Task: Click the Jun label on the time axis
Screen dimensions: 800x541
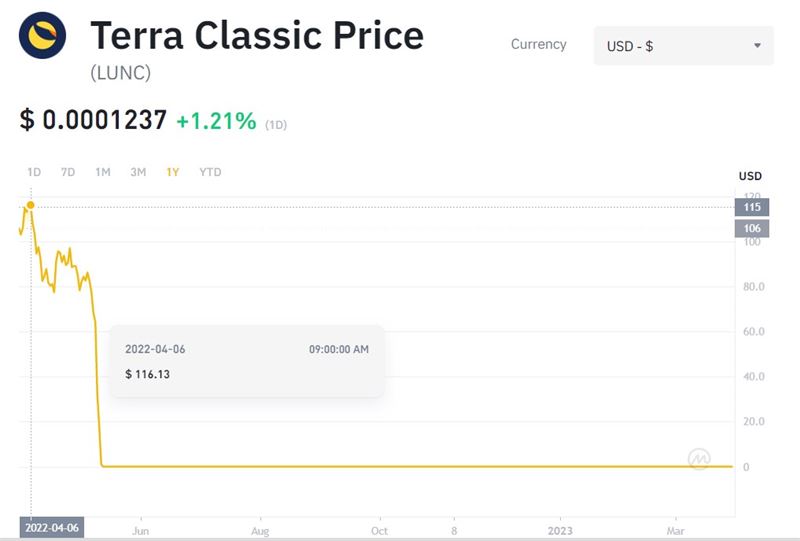Action: coord(141,531)
